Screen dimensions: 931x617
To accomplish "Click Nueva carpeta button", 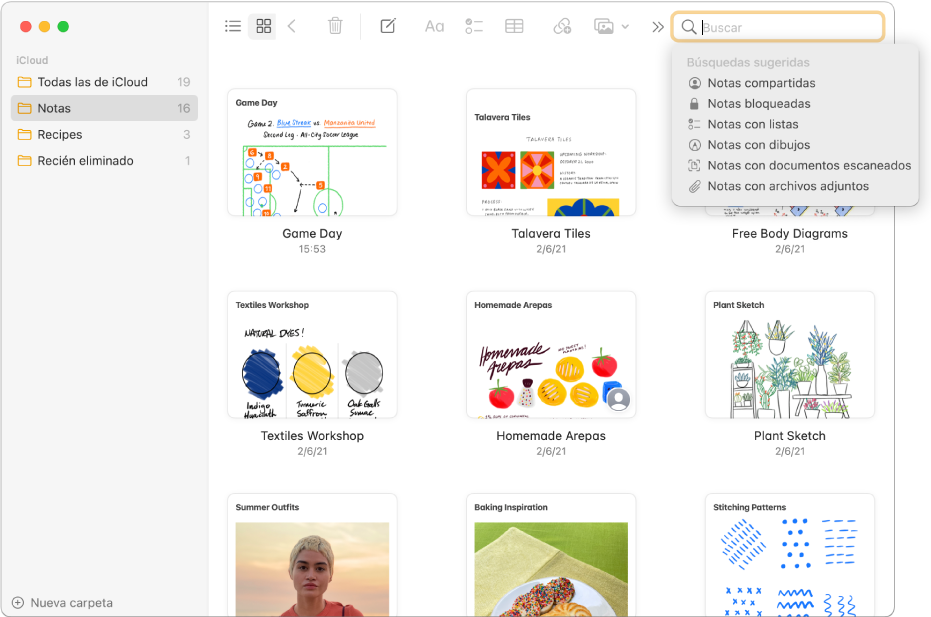I will click(62, 603).
